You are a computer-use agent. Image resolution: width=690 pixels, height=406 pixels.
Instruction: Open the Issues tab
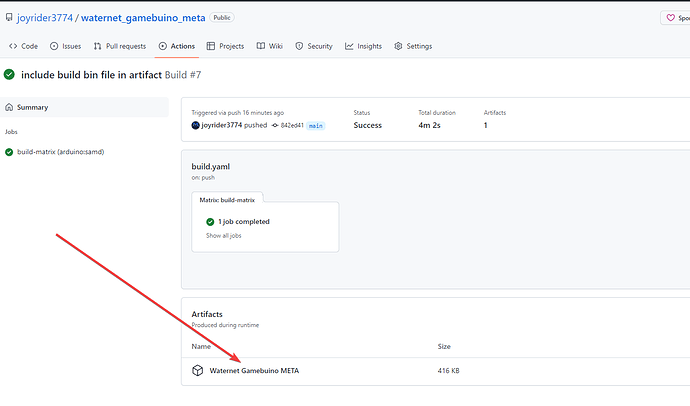point(66,46)
